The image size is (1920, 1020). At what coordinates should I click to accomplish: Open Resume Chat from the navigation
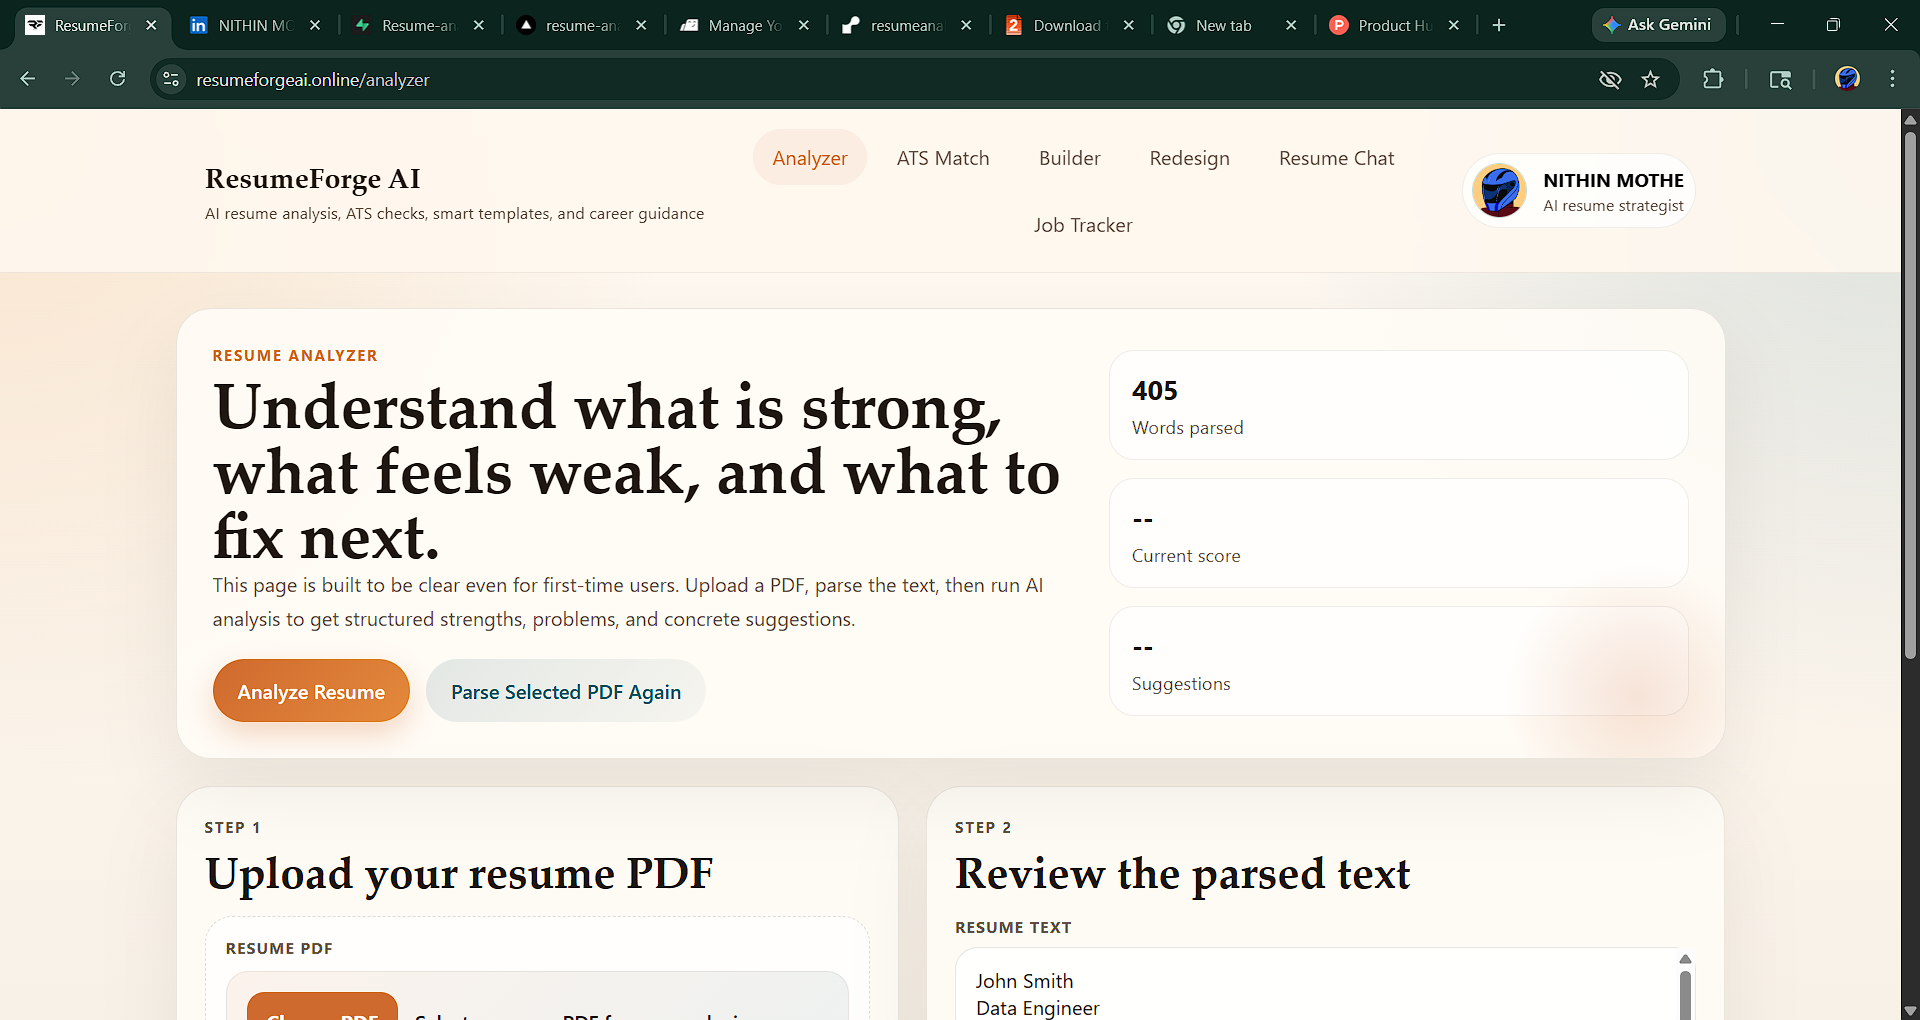[1336, 157]
